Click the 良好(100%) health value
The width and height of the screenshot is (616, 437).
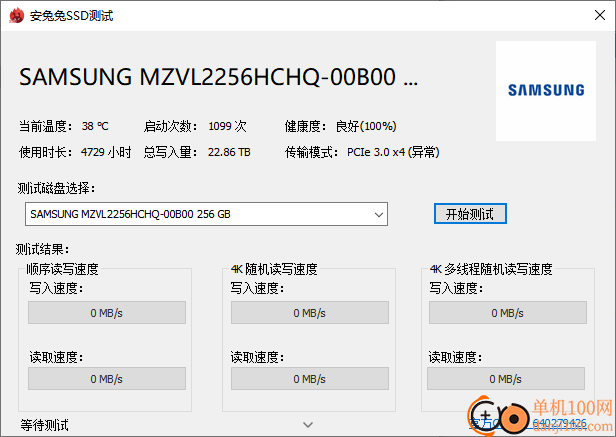click(x=366, y=126)
